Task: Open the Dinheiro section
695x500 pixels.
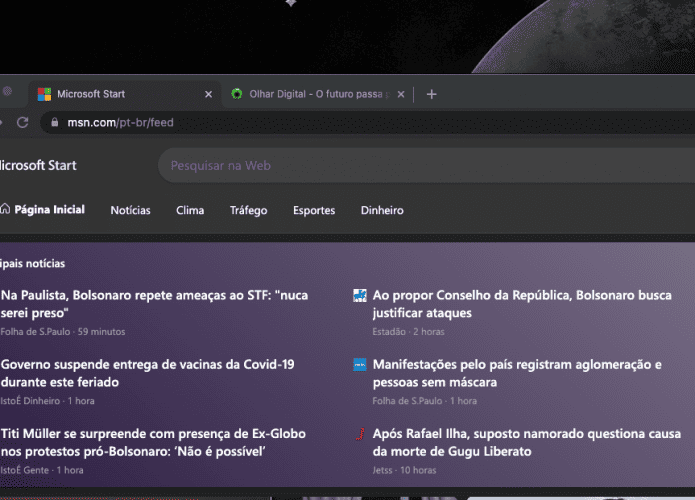Action: pos(382,210)
